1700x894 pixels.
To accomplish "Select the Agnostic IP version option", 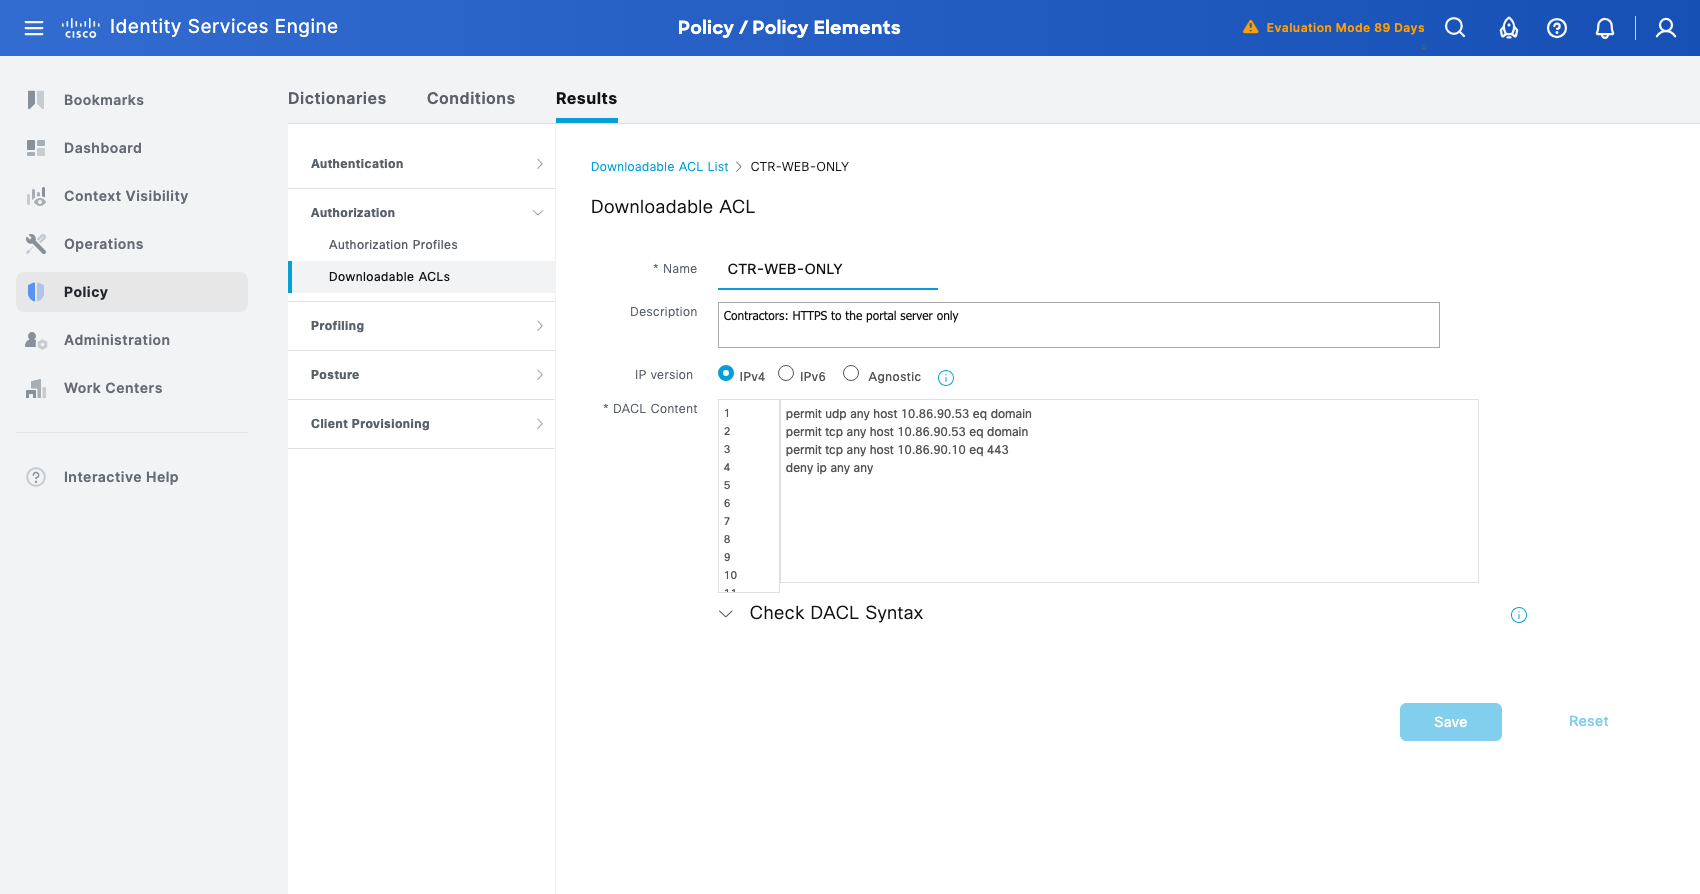I will (x=851, y=373).
